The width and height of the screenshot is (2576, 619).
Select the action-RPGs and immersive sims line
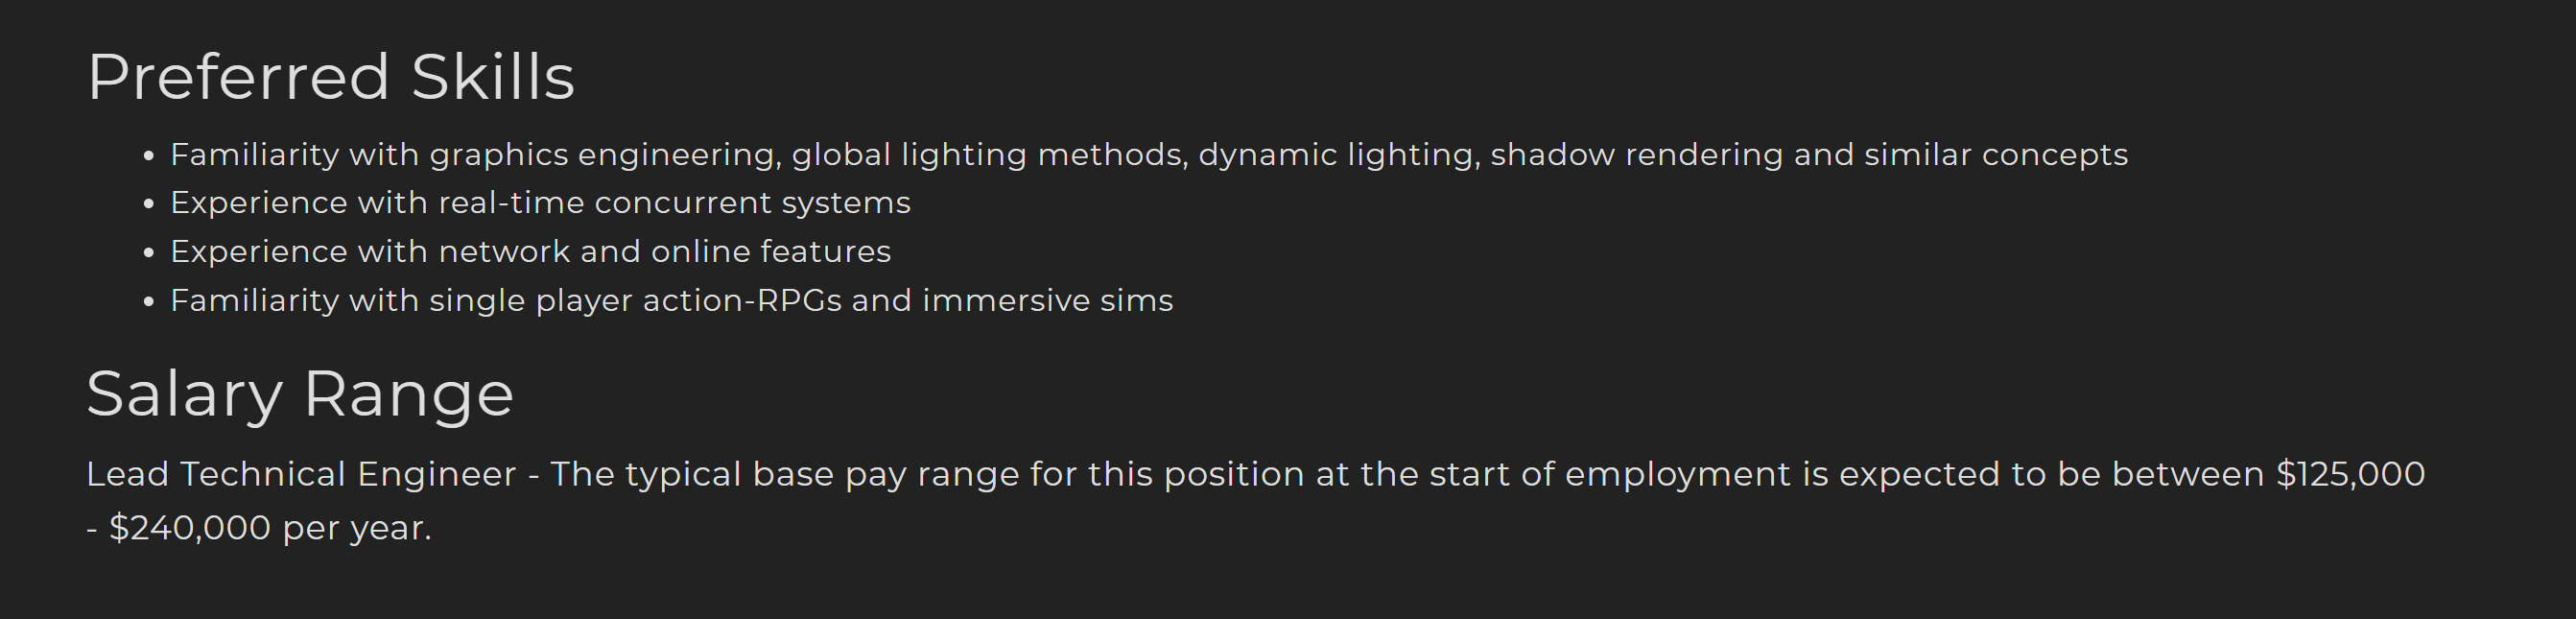(x=671, y=300)
